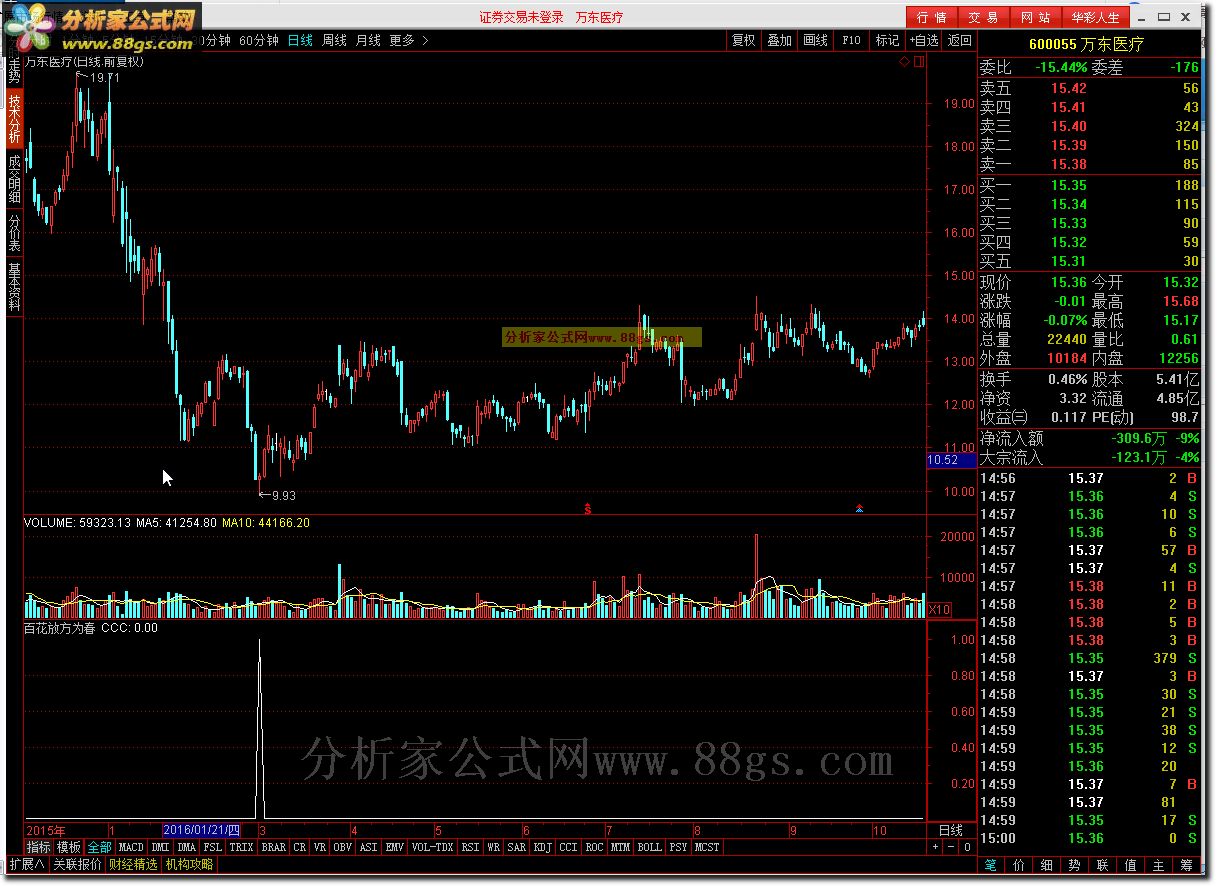Apply the FSL indicator
The width and height of the screenshot is (1217, 886).
click(x=212, y=847)
